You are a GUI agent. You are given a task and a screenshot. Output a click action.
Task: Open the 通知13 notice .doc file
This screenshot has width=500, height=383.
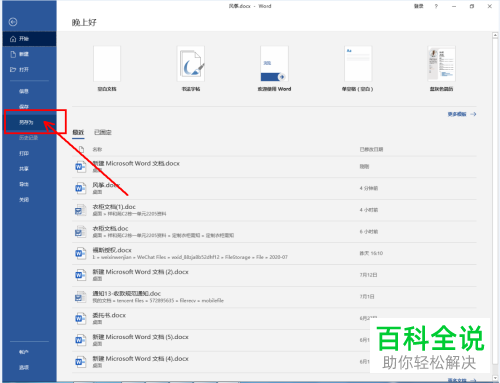274,297
